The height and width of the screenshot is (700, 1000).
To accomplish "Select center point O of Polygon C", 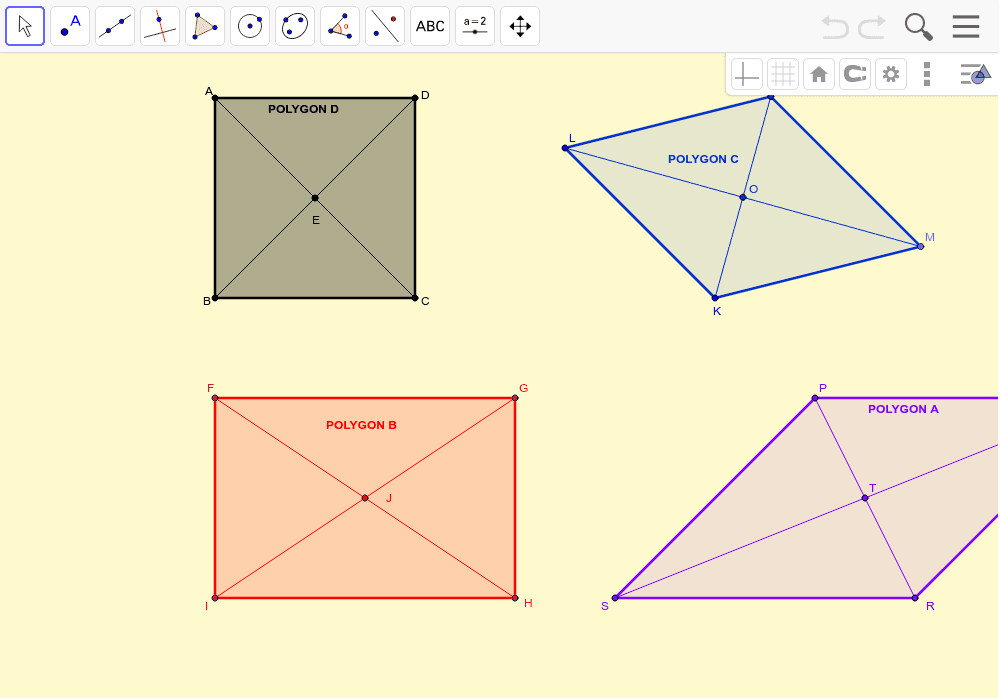I will click(x=743, y=197).
